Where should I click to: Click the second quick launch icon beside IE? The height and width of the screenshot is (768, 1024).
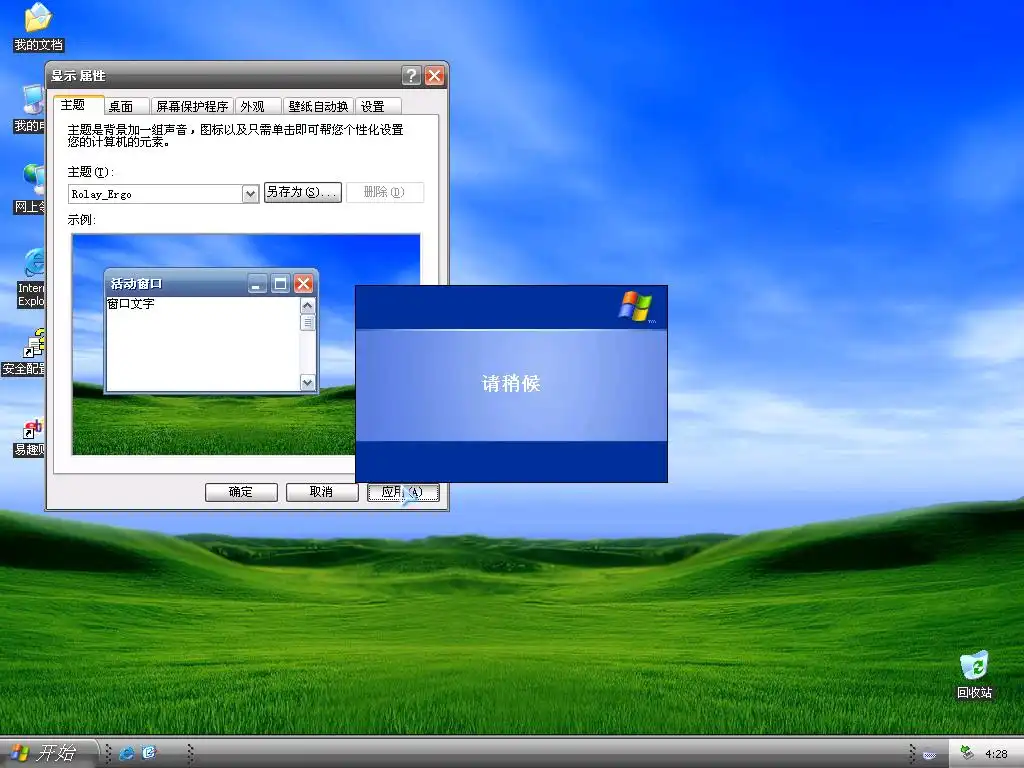(x=149, y=753)
